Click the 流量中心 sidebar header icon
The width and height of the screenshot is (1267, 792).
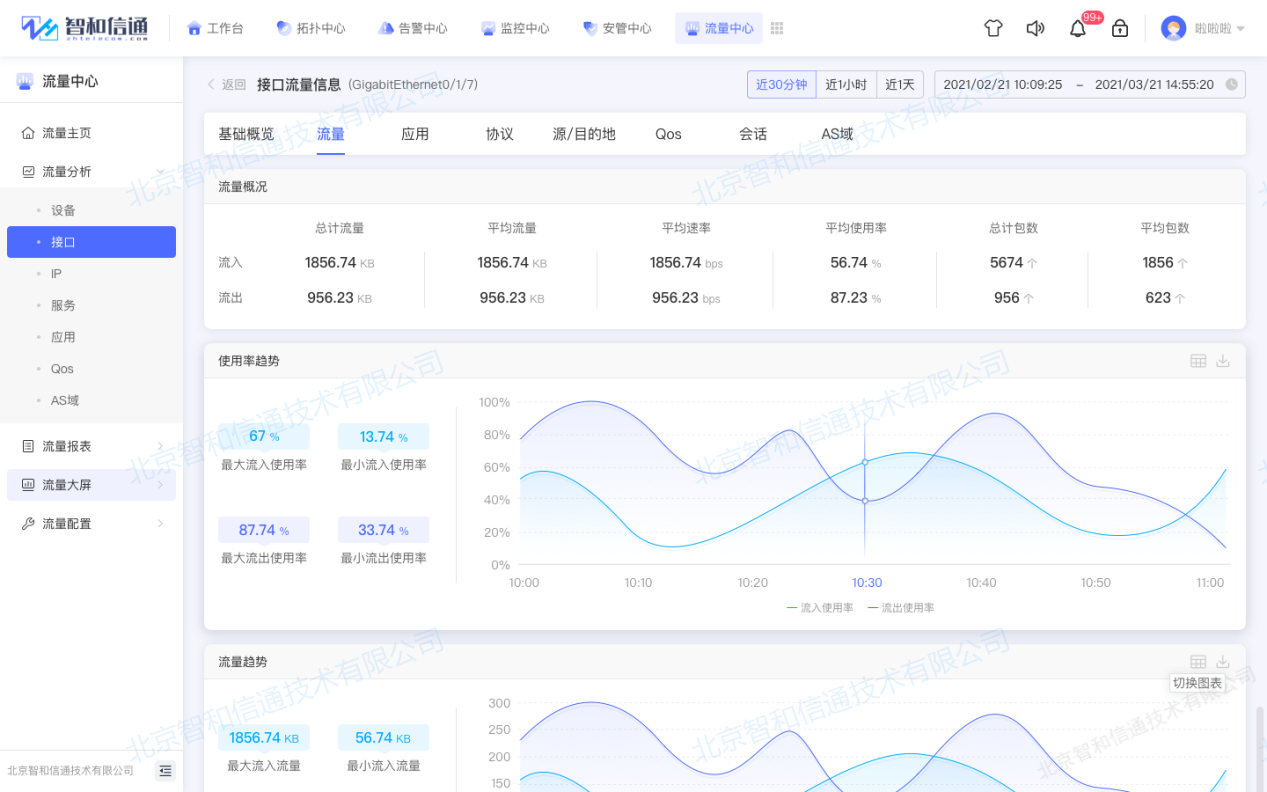coord(24,81)
